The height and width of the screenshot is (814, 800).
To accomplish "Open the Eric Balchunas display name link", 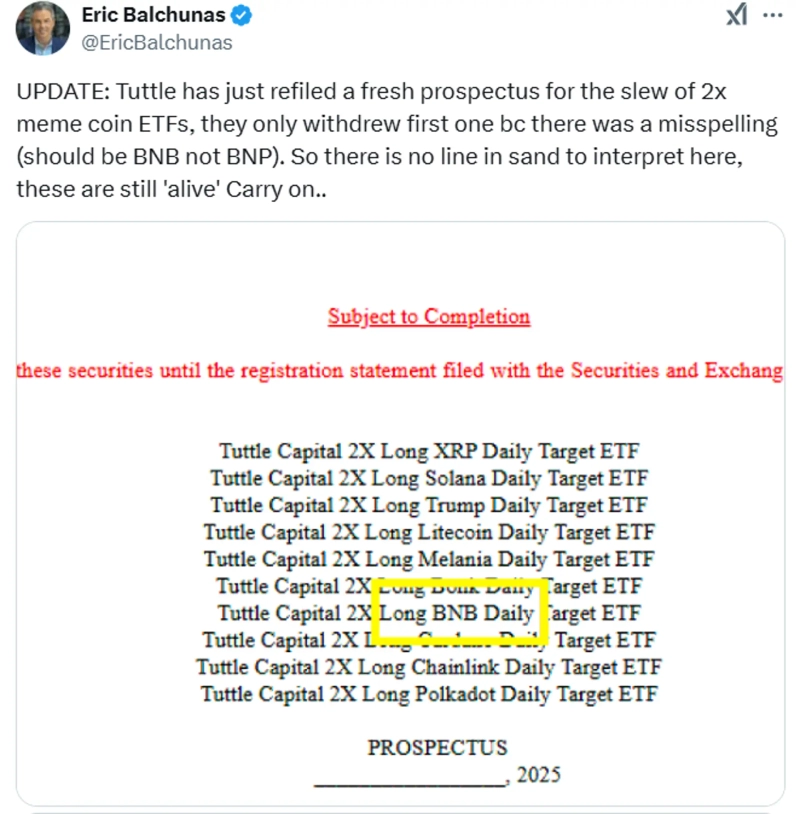I will click(153, 16).
